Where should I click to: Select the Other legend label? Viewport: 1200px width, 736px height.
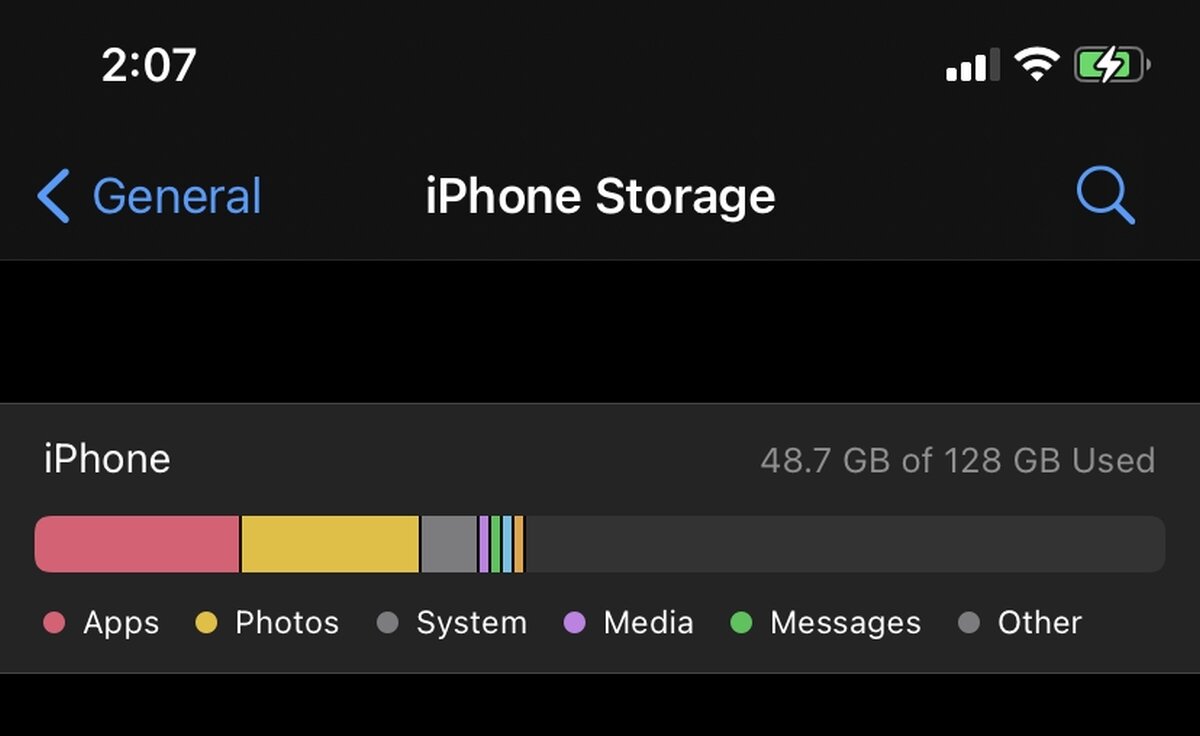point(1039,623)
